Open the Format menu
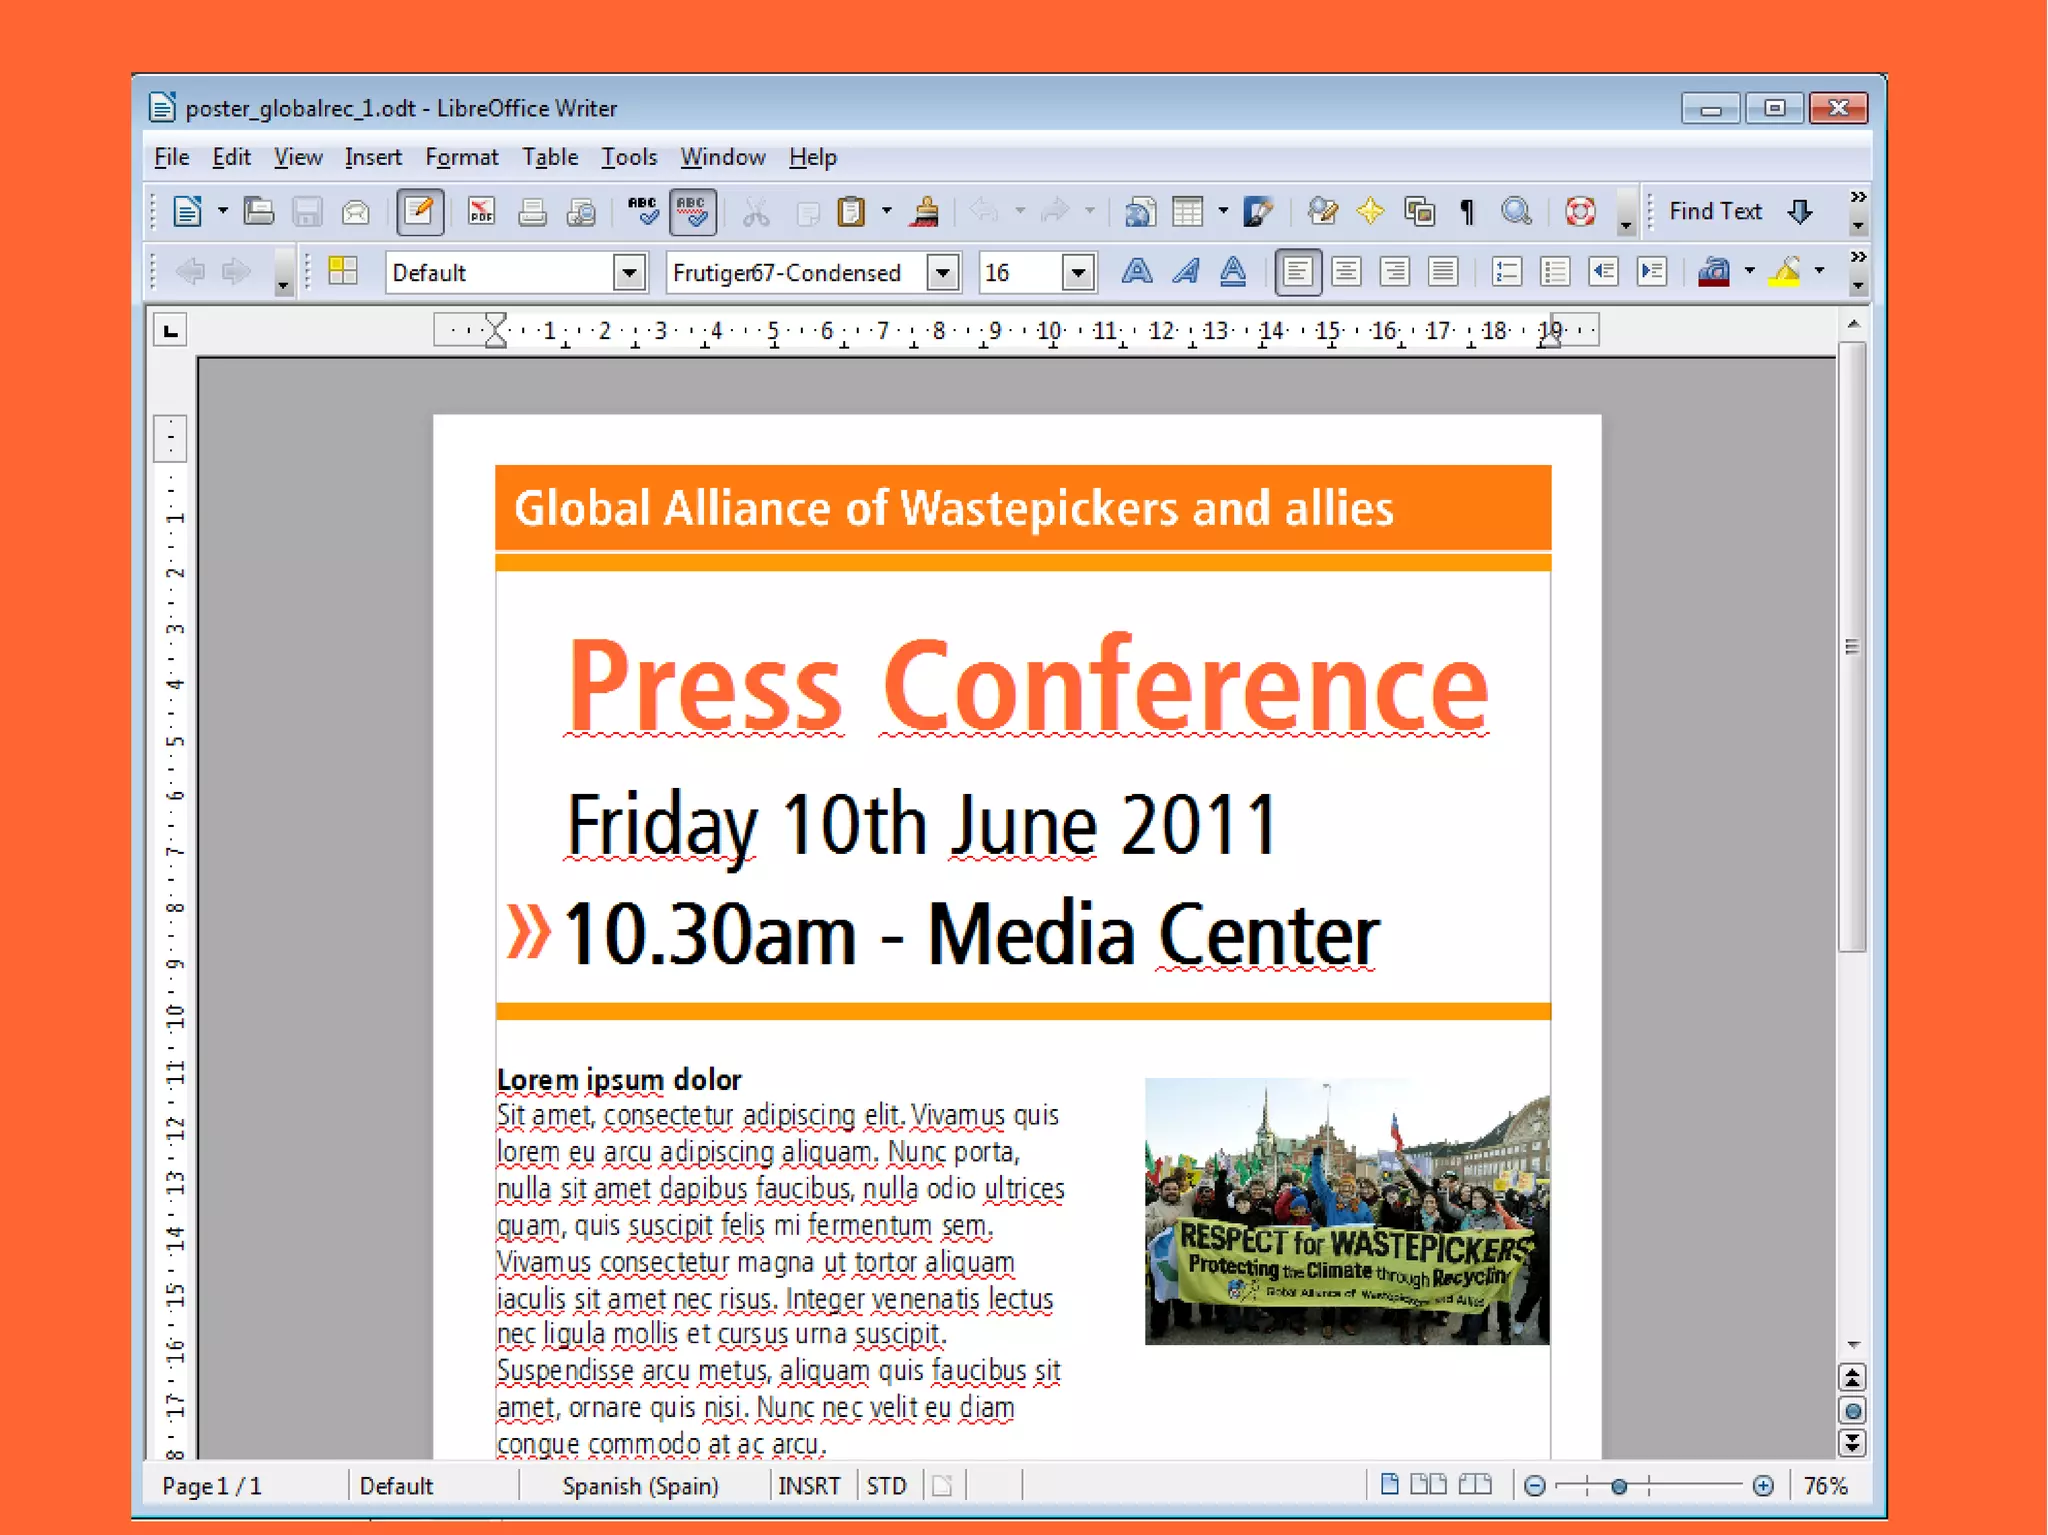Viewport: 2048px width, 1535px height. pos(461,157)
